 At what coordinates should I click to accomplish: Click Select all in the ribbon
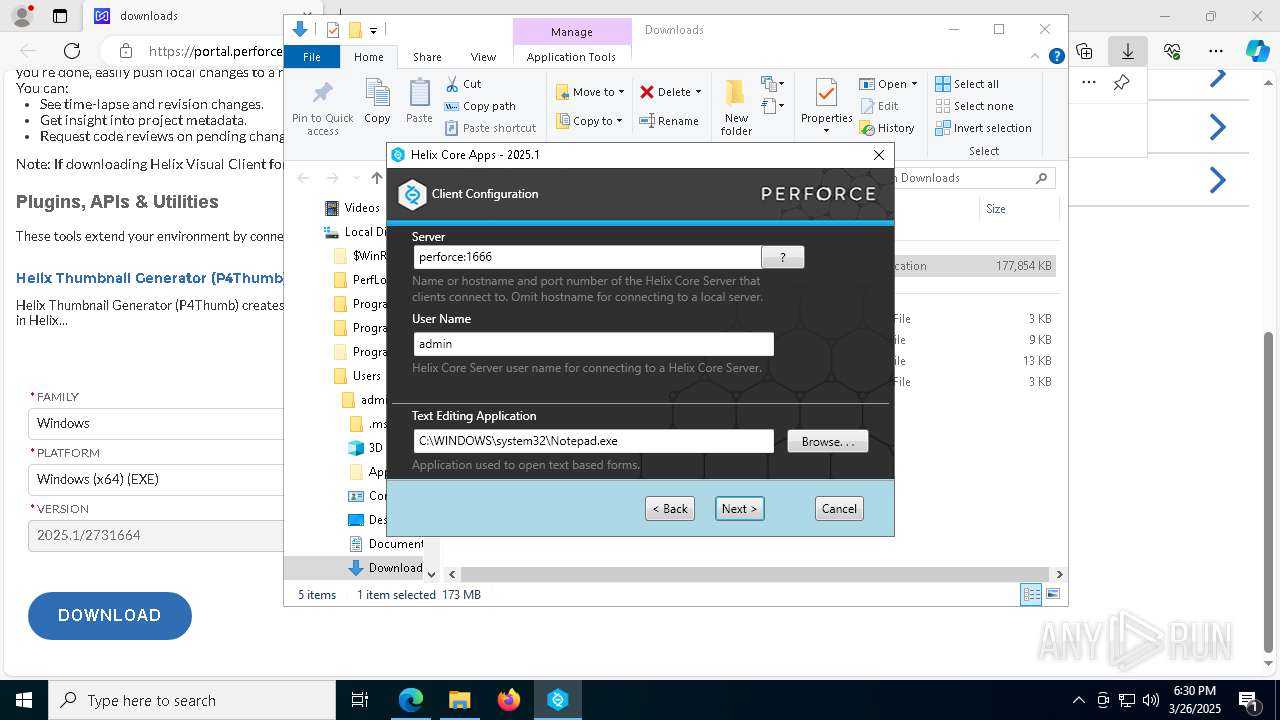967,84
